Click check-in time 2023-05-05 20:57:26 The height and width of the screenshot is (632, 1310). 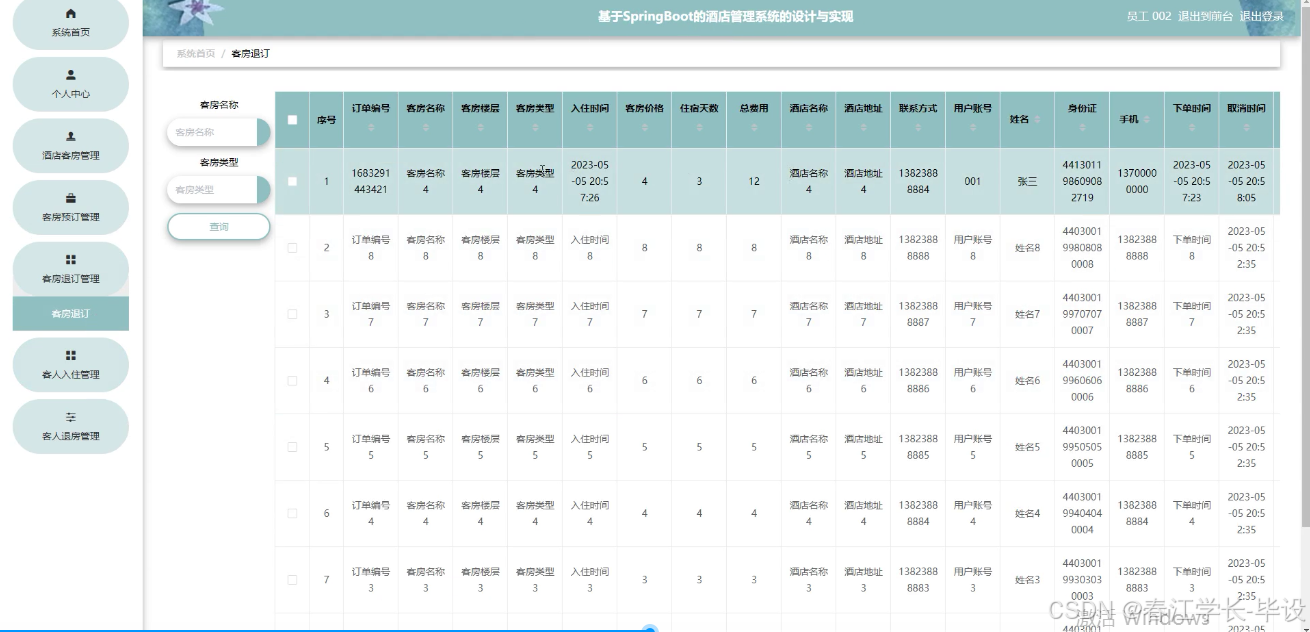coord(590,182)
